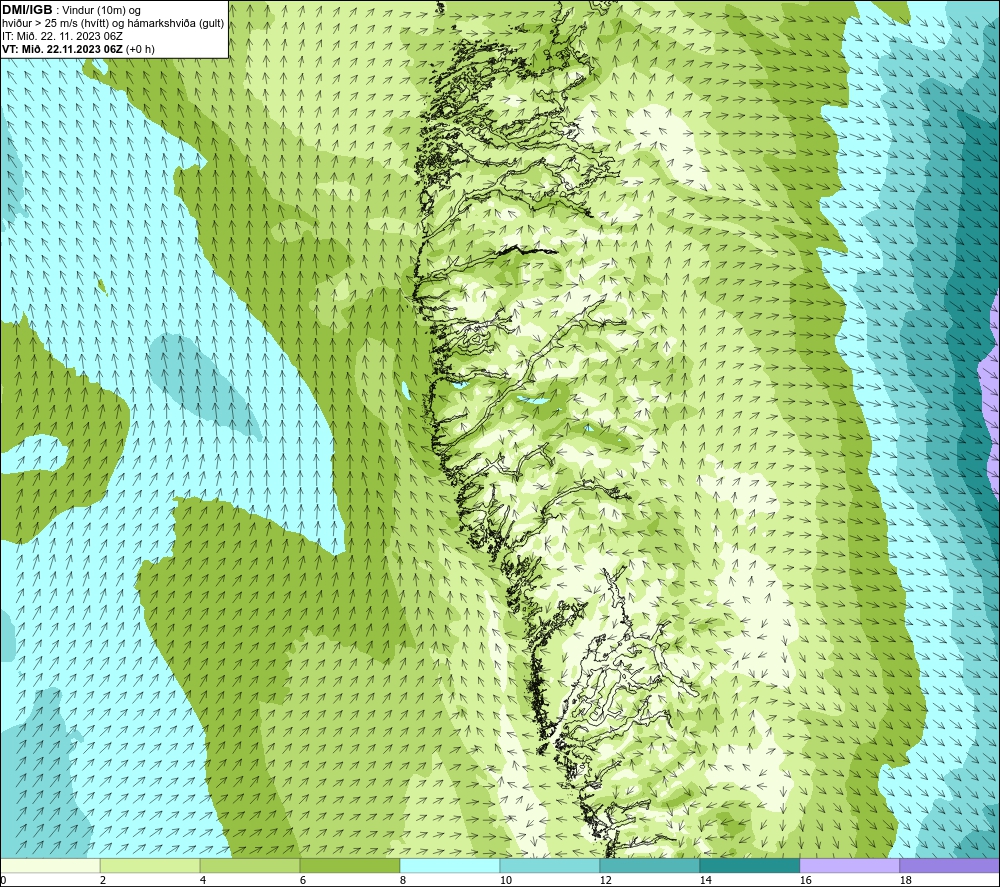Screen dimensions: 1000x887
Task: Click the 2–4 m/s light green legend swatch
Action: [150, 865]
